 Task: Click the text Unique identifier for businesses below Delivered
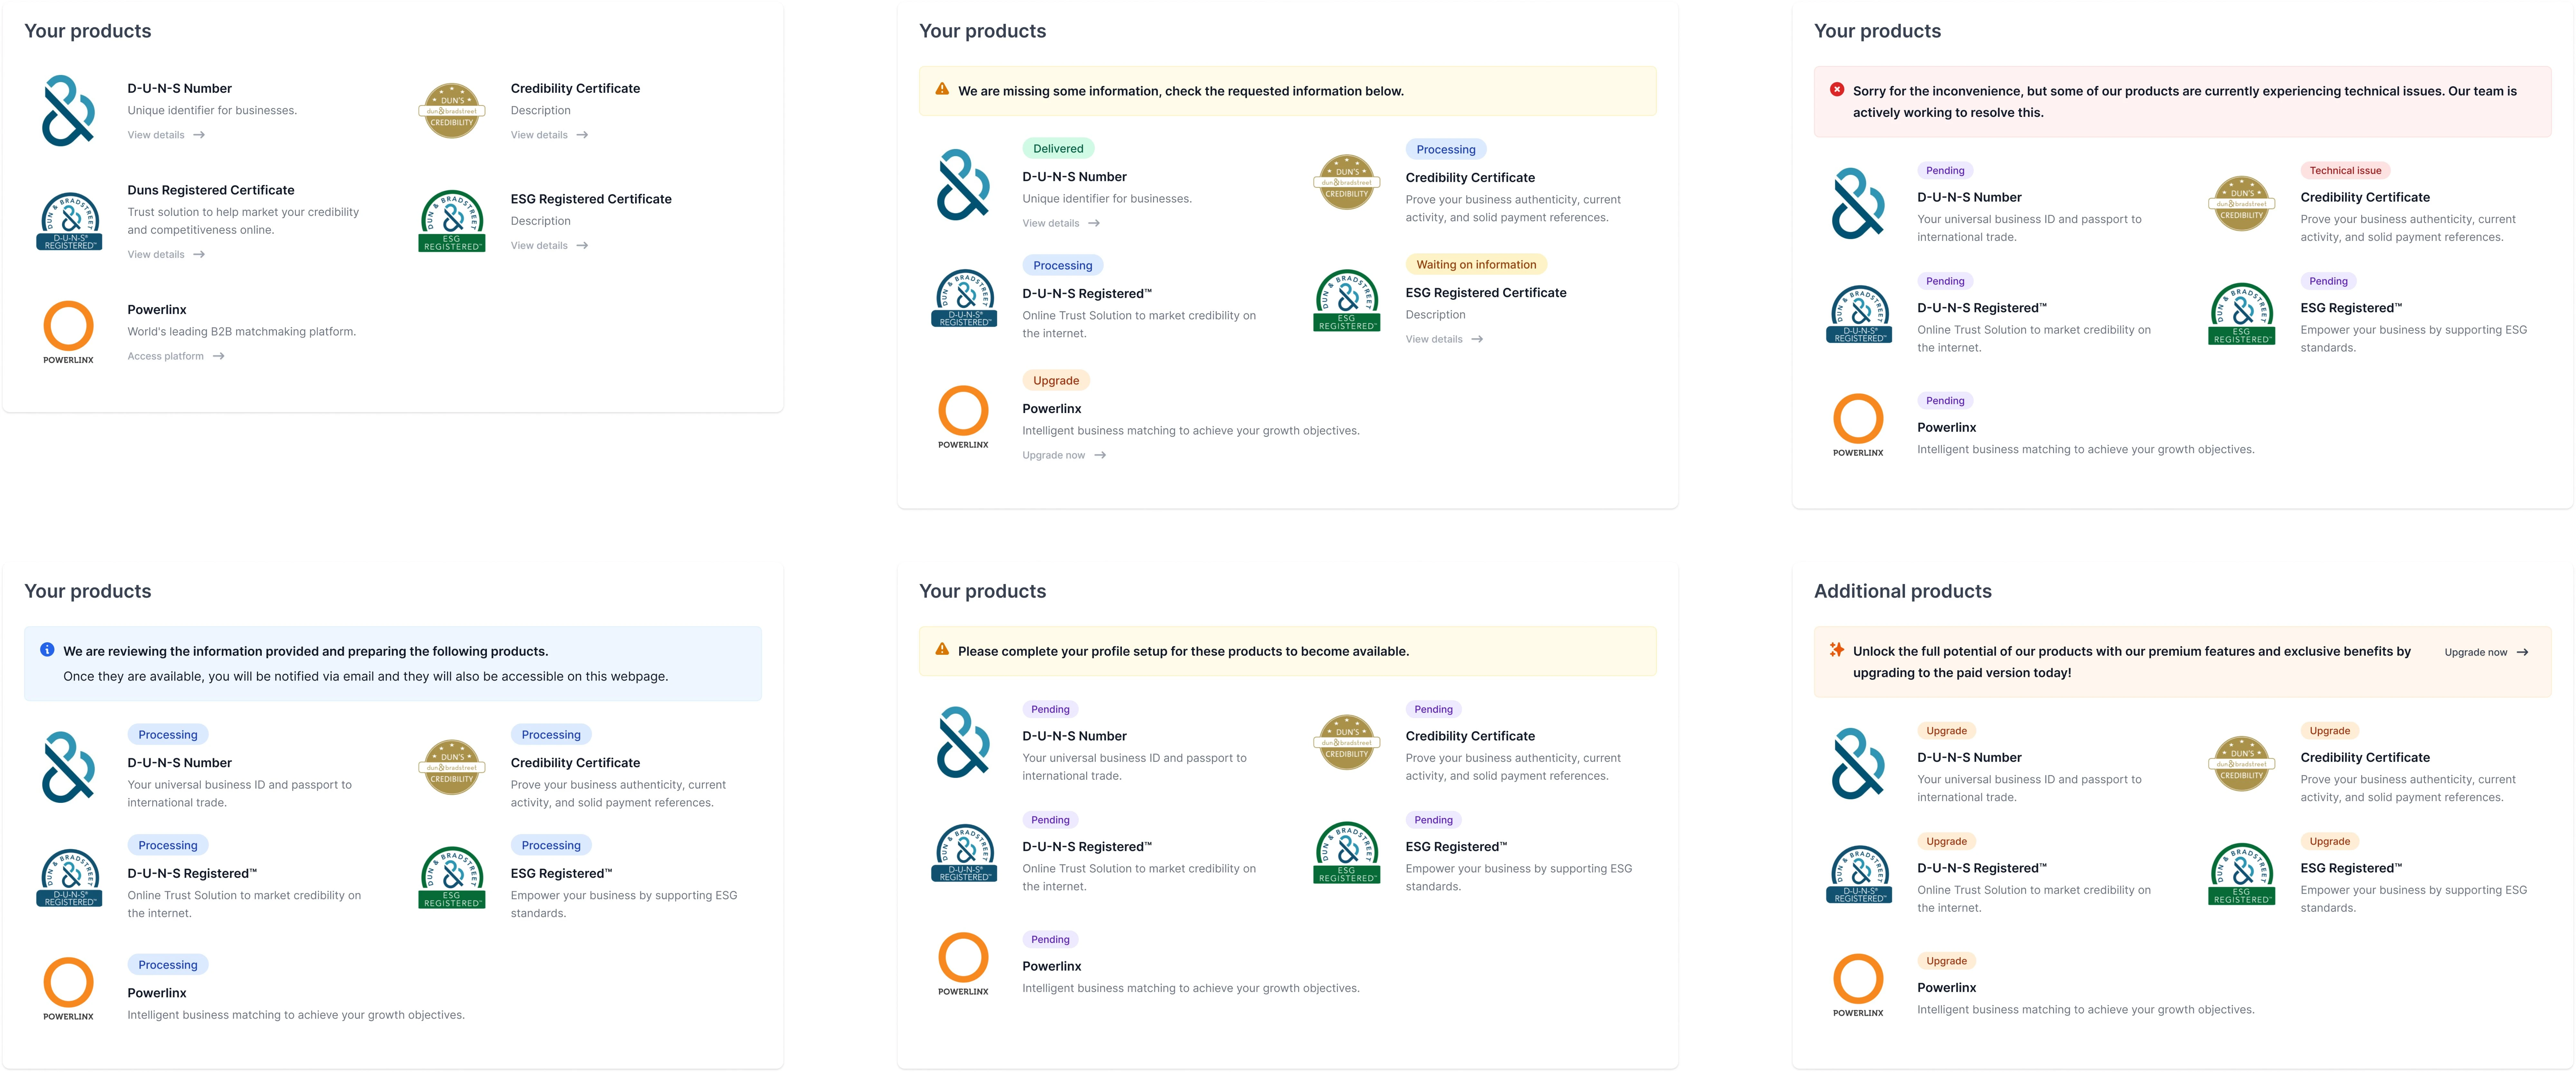click(1107, 199)
